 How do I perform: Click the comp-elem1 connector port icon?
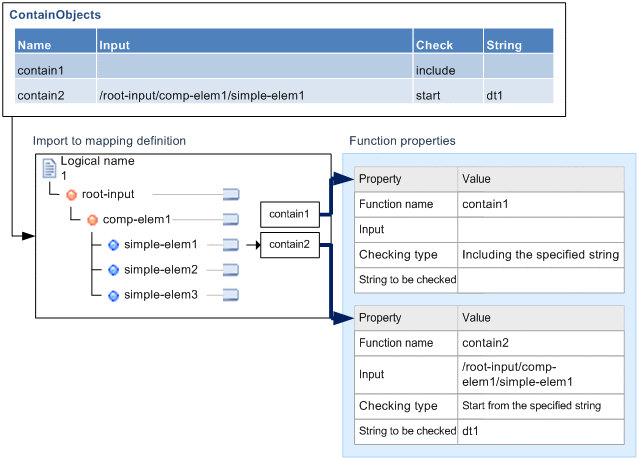click(230, 219)
